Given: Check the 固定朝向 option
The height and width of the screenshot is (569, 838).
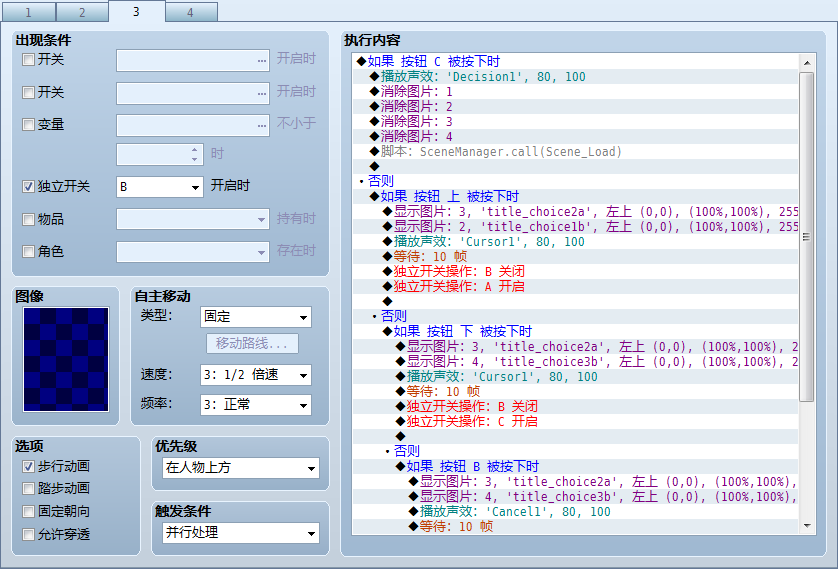Looking at the screenshot, I should coord(28,511).
